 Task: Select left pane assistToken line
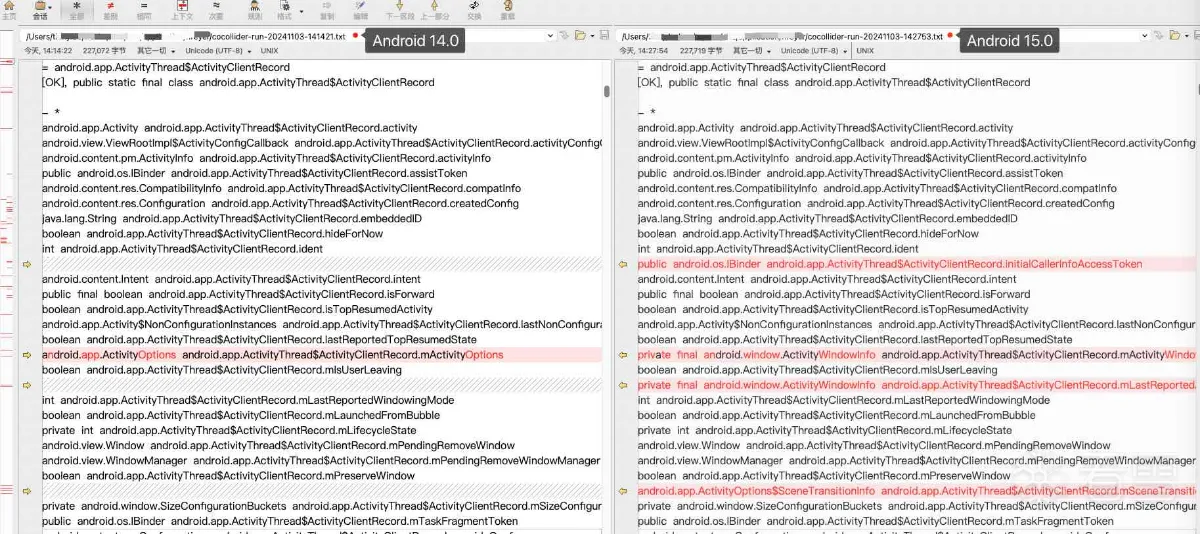coord(320,173)
